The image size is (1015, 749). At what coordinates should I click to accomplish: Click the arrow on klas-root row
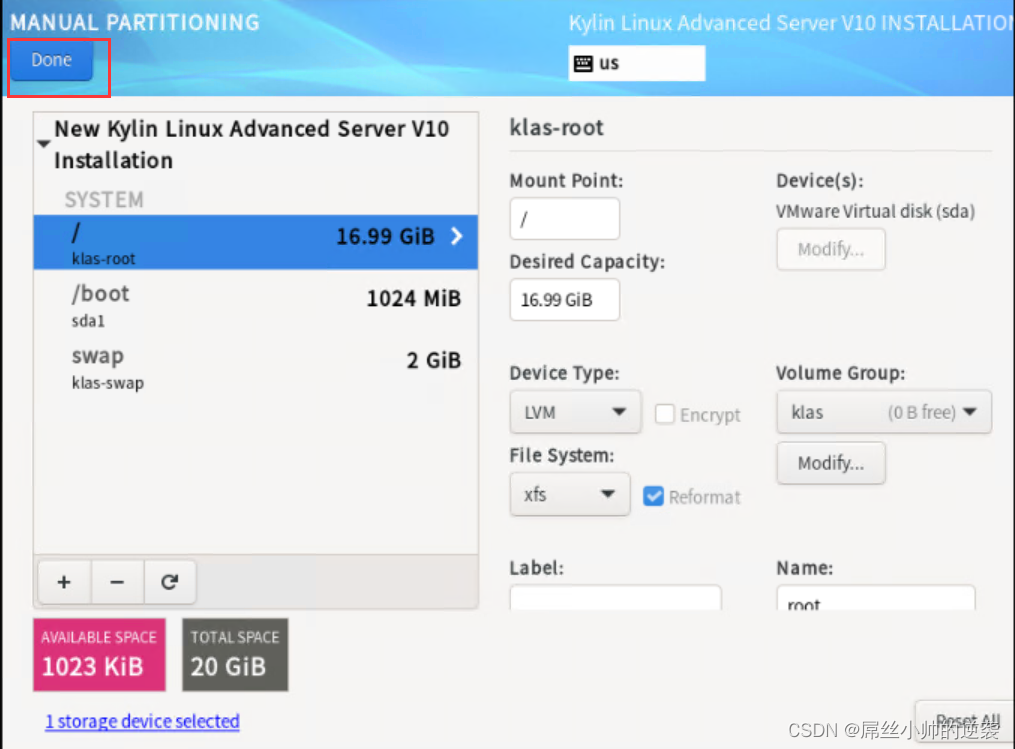(457, 237)
